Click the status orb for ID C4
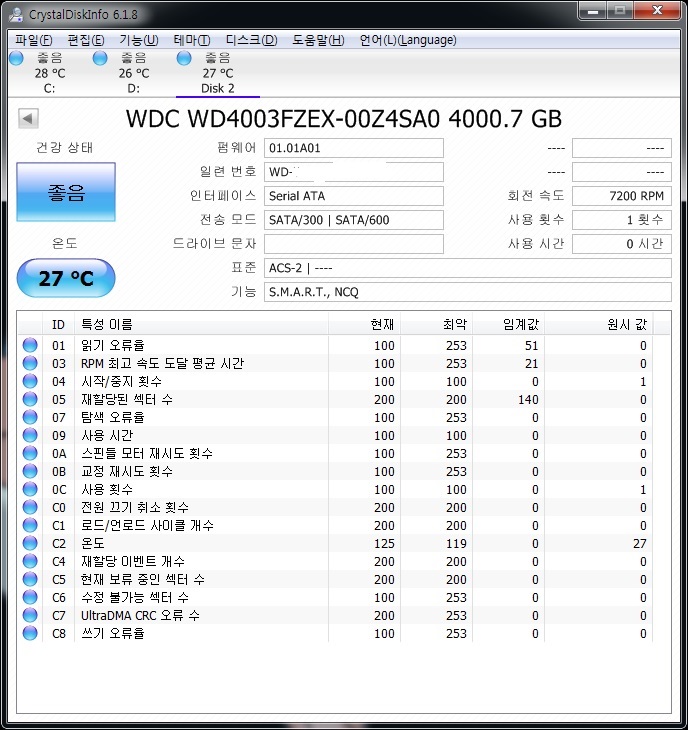Image resolution: width=688 pixels, height=730 pixels. coord(30,561)
